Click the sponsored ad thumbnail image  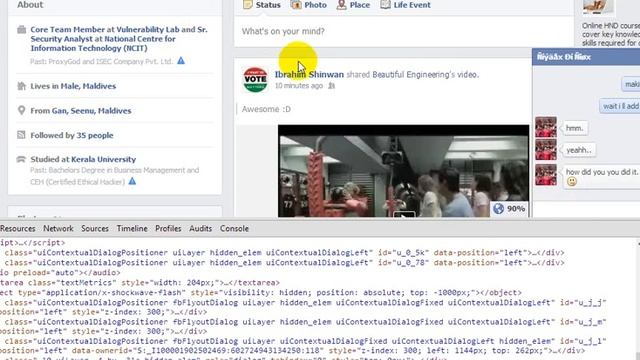598,6
